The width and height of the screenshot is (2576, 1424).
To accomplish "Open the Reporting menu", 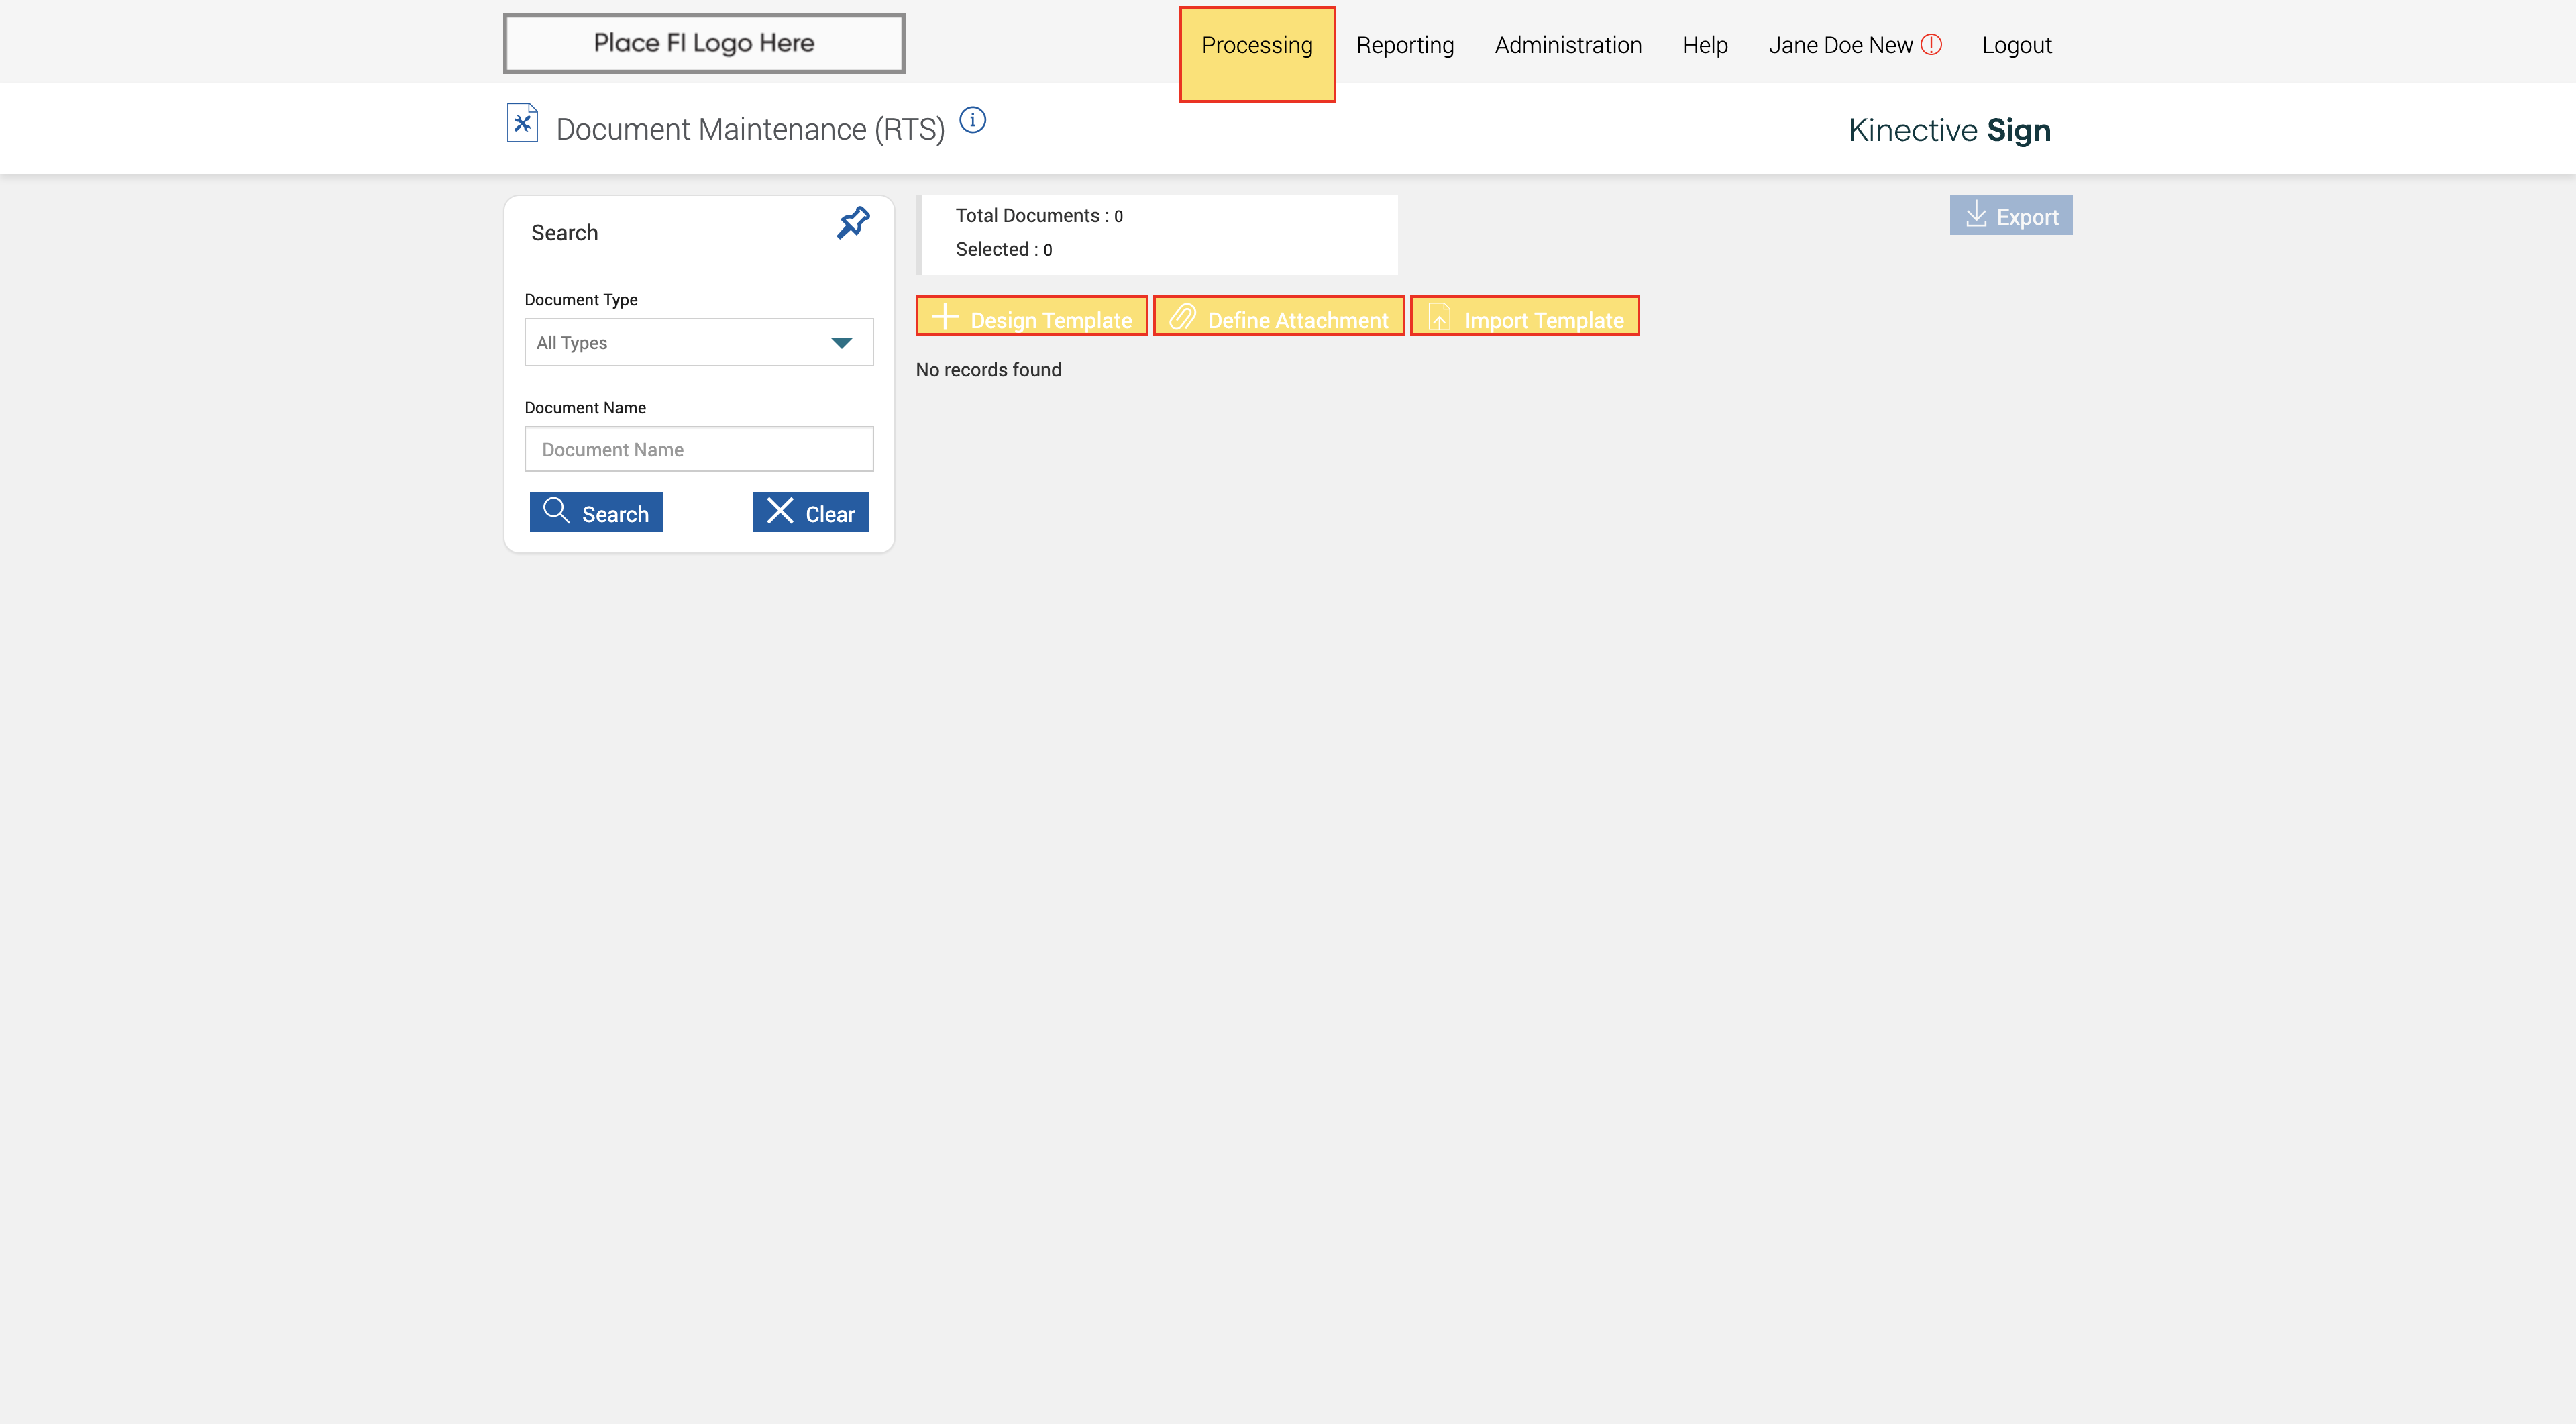I will (1404, 46).
